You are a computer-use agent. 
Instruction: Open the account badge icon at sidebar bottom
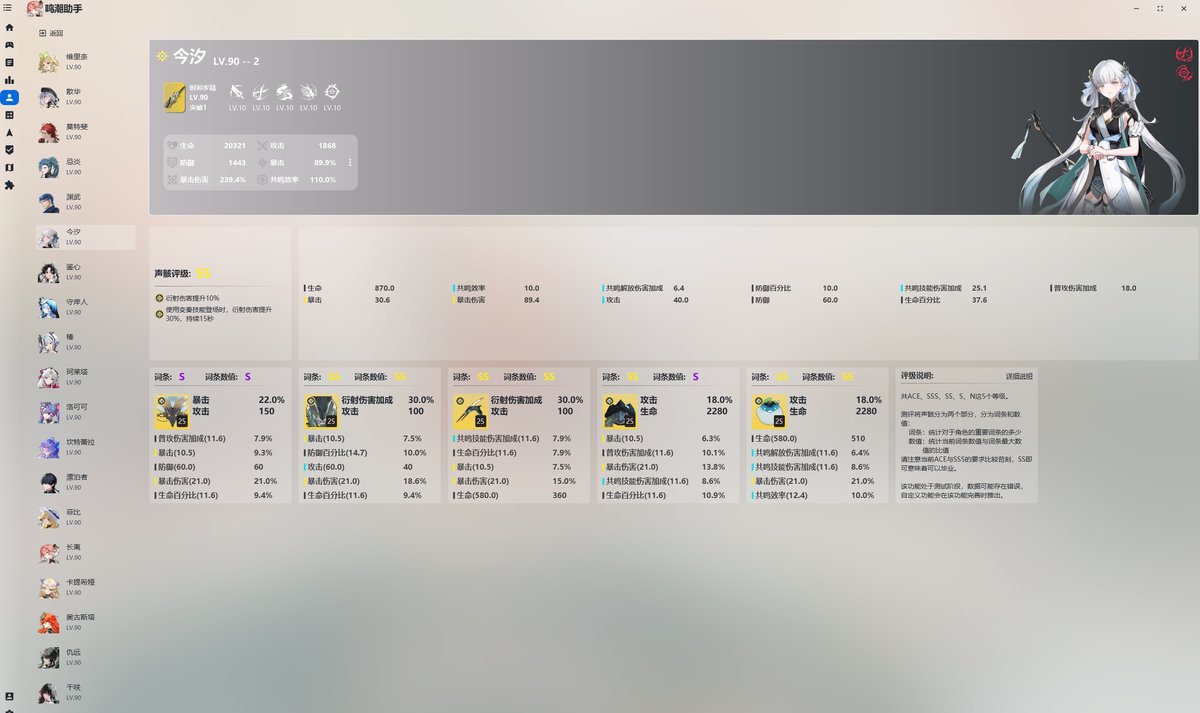tap(9, 695)
